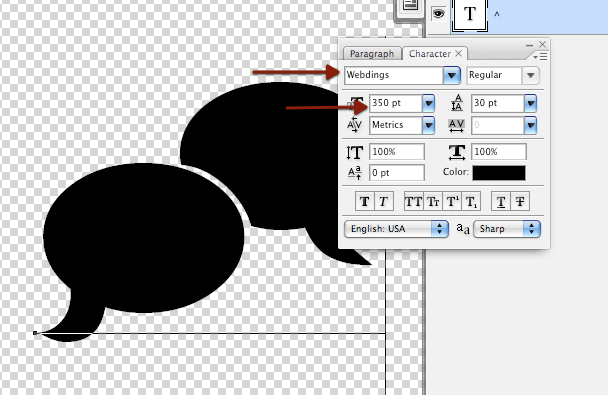Click the horizontal scale 100% field
This screenshot has height=395, width=608.
click(x=499, y=152)
